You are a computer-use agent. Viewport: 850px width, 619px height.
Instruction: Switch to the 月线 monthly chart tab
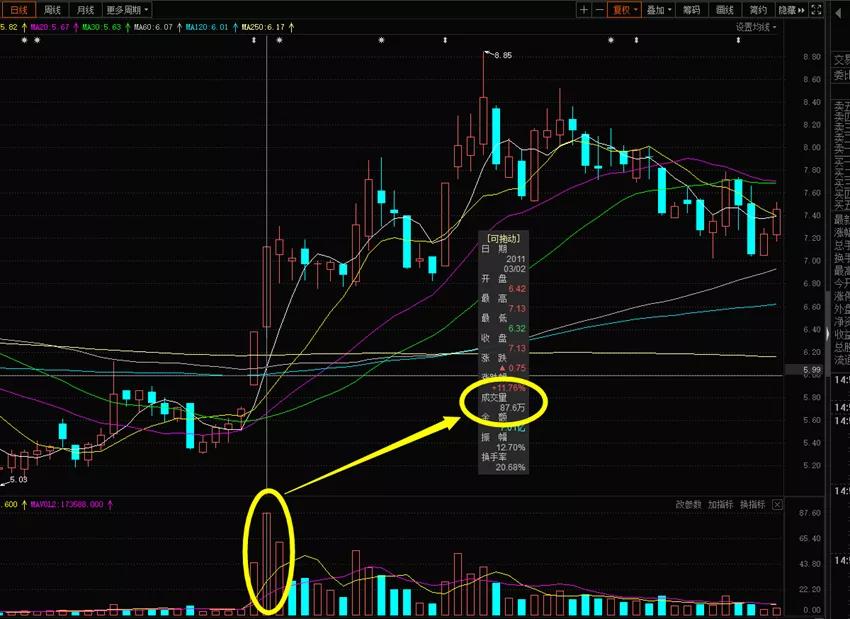point(85,10)
